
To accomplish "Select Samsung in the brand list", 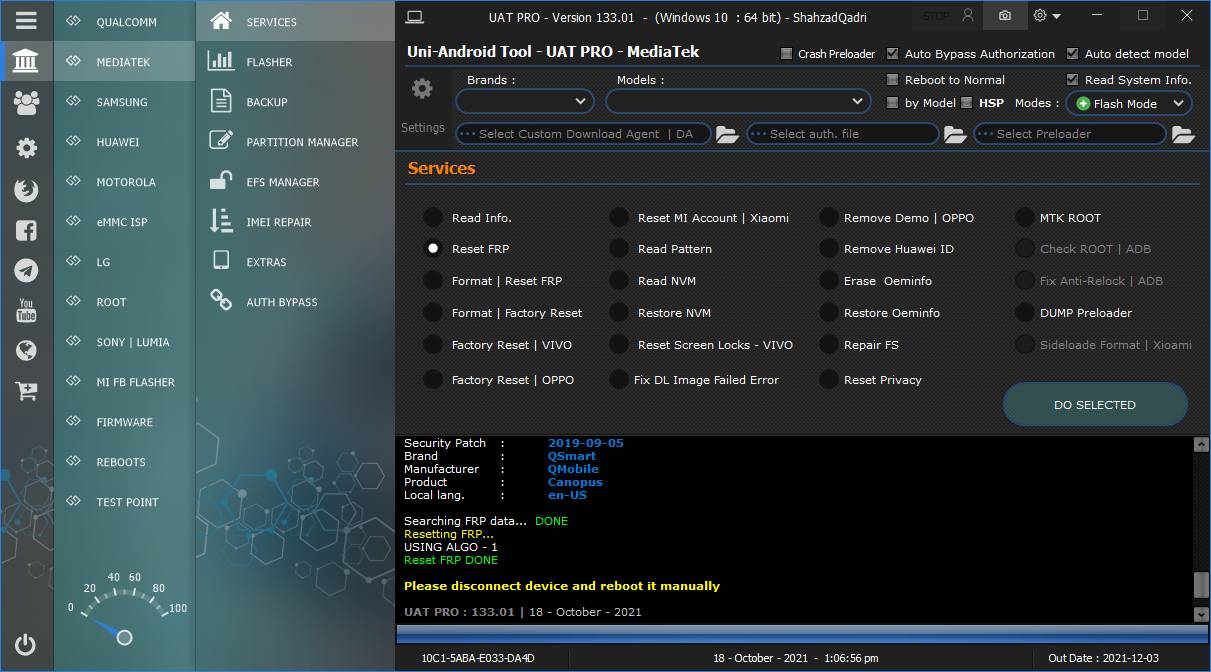I will (122, 102).
